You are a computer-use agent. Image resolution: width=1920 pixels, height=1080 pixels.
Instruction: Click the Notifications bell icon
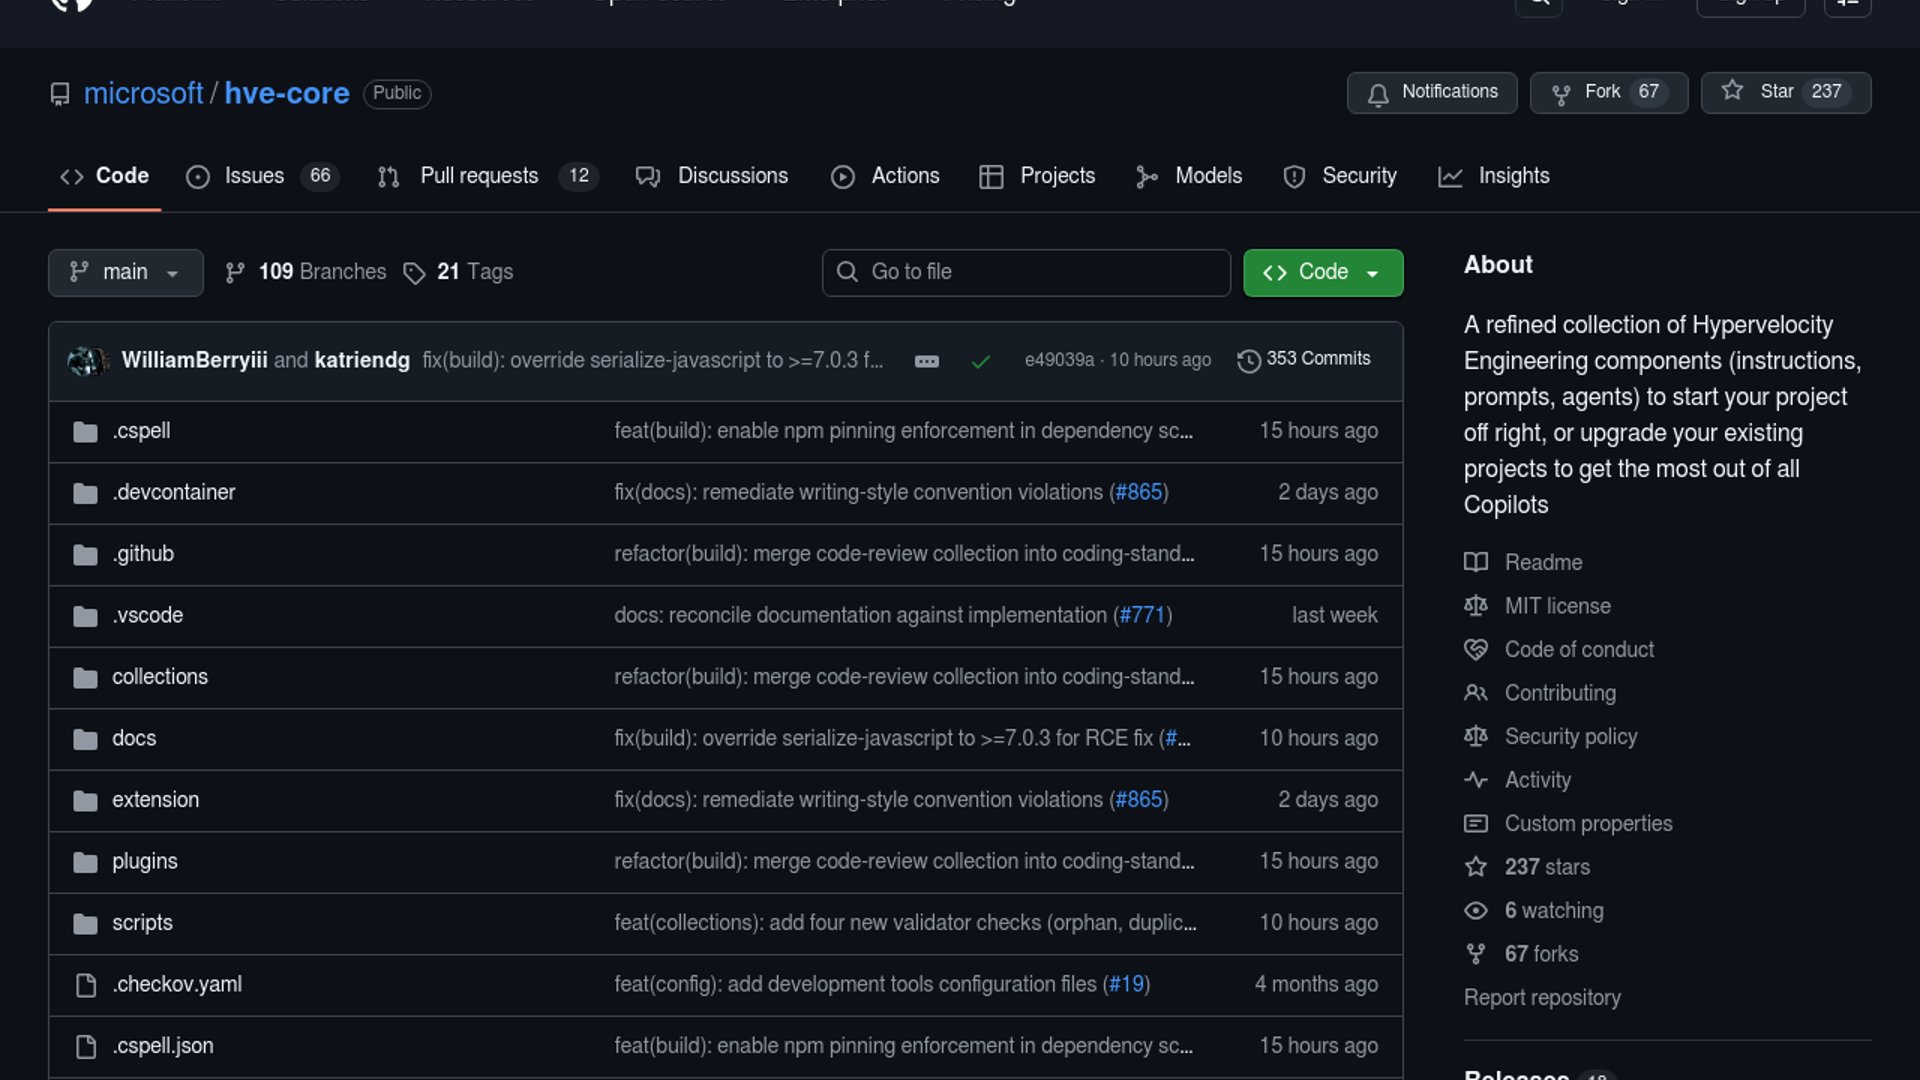pos(1378,94)
